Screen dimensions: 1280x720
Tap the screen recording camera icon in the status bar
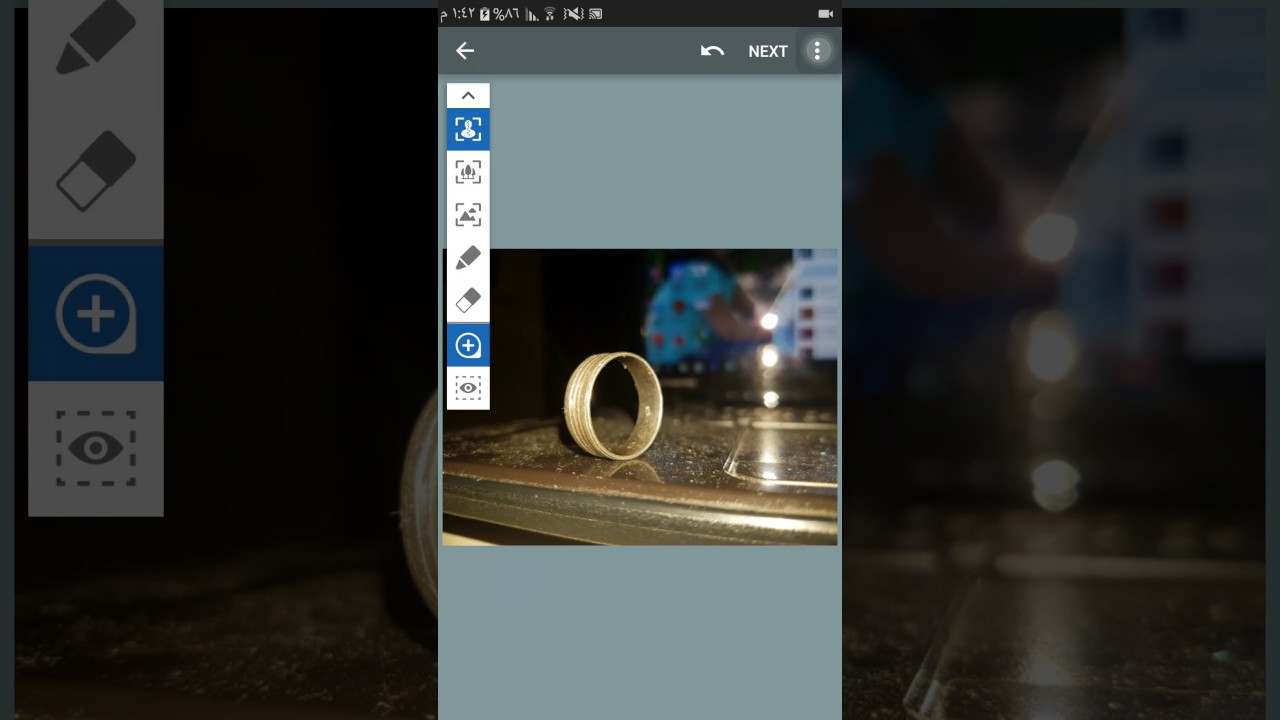pos(825,14)
